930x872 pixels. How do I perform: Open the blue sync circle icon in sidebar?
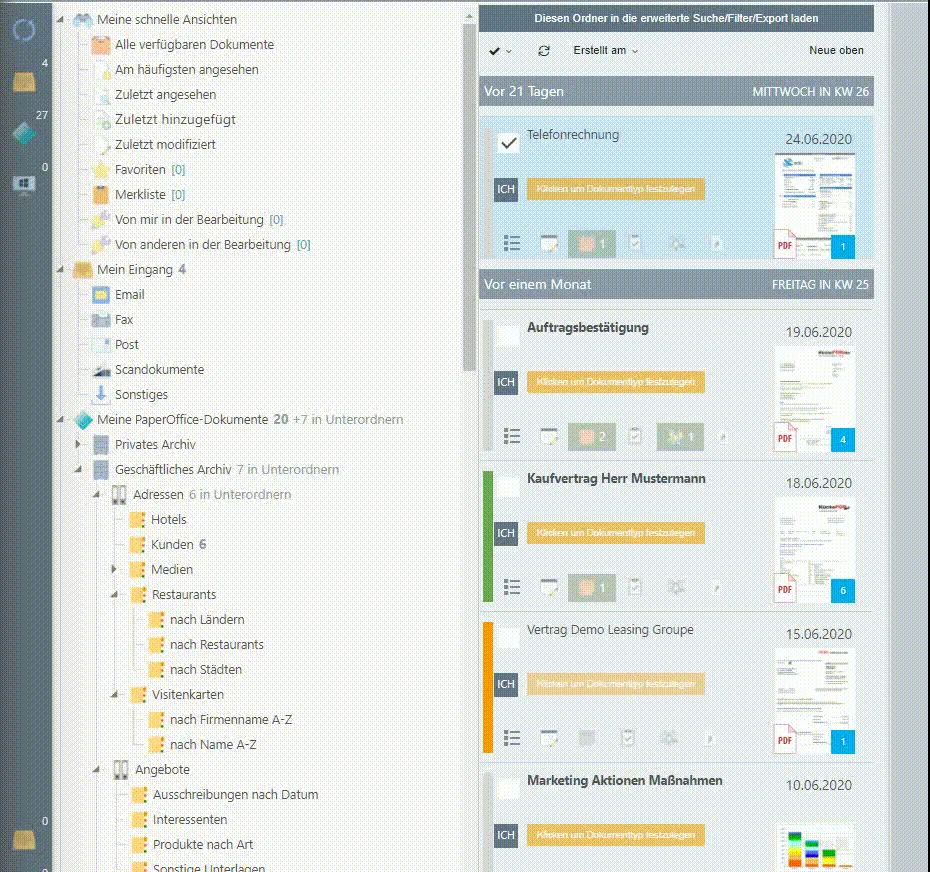coord(24,30)
